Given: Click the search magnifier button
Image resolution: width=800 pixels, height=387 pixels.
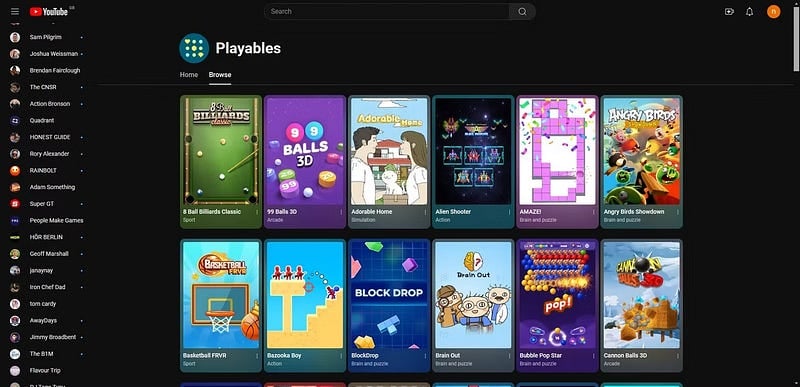Looking at the screenshot, I should point(522,12).
